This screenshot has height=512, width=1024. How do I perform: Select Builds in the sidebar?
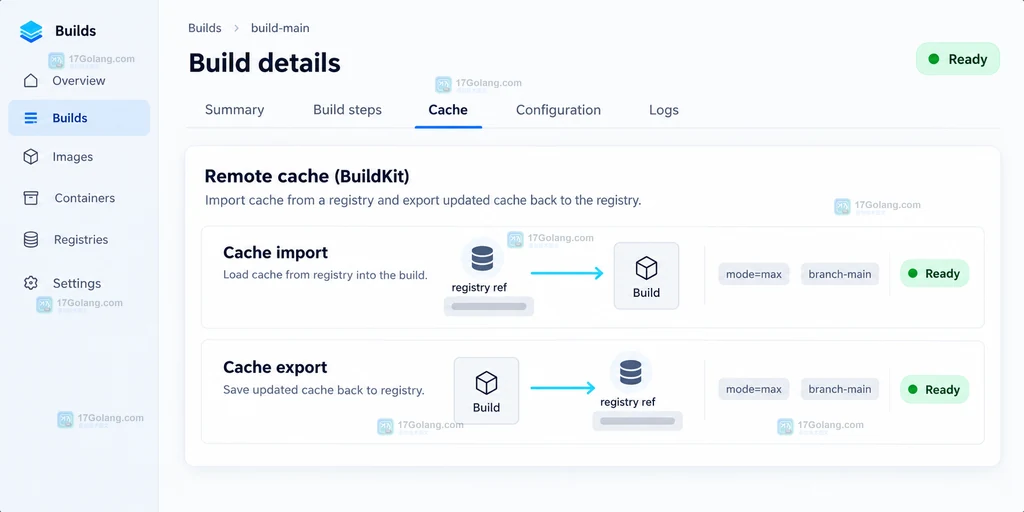point(79,118)
